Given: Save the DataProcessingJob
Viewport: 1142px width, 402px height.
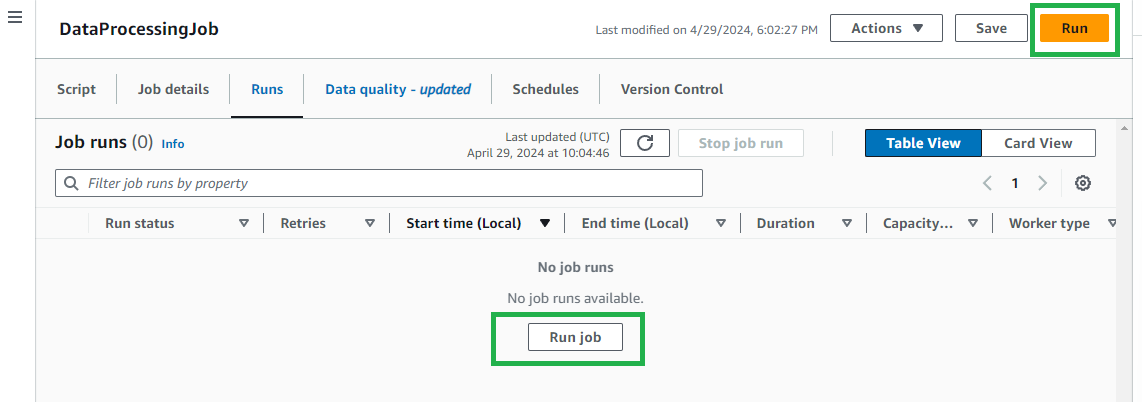Looking at the screenshot, I should 991,28.
